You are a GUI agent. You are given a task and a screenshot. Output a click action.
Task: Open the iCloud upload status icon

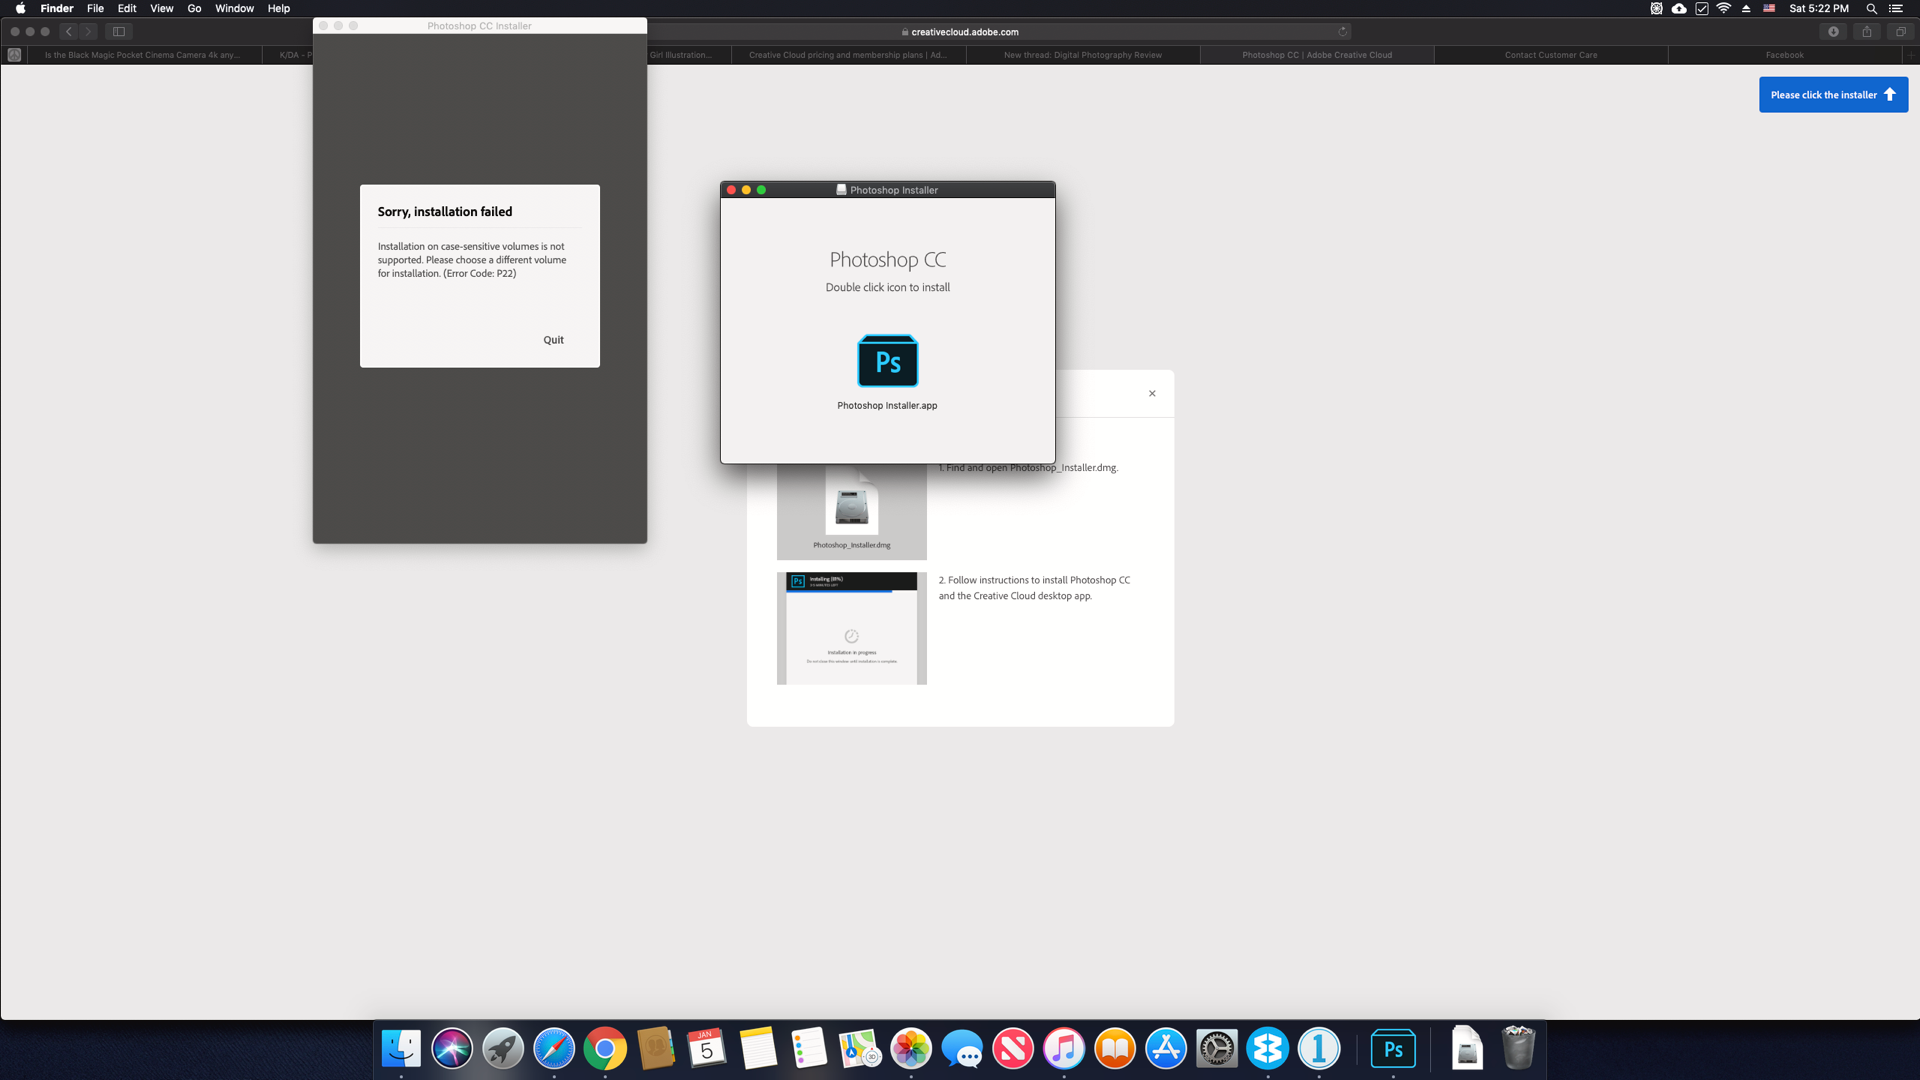click(1677, 8)
